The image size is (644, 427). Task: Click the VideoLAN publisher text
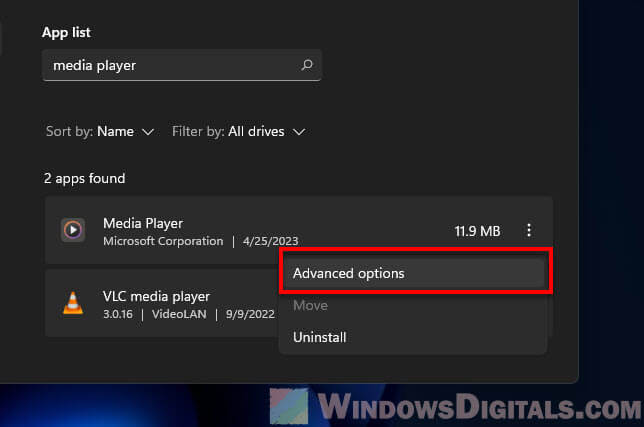click(179, 314)
